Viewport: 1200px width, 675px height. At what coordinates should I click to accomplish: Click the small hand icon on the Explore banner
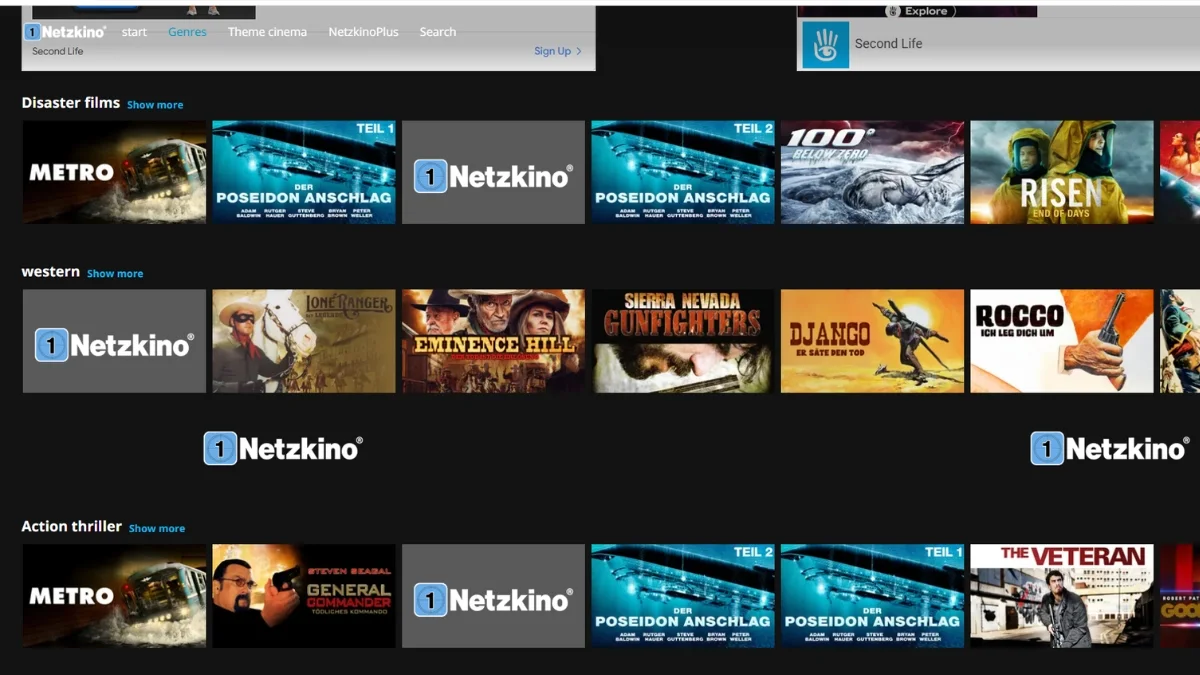coord(891,11)
